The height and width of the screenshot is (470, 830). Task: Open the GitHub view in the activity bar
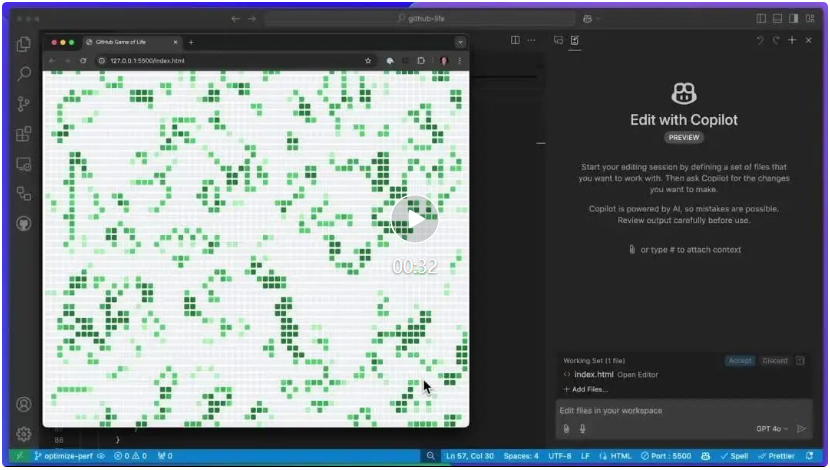[x=23, y=224]
